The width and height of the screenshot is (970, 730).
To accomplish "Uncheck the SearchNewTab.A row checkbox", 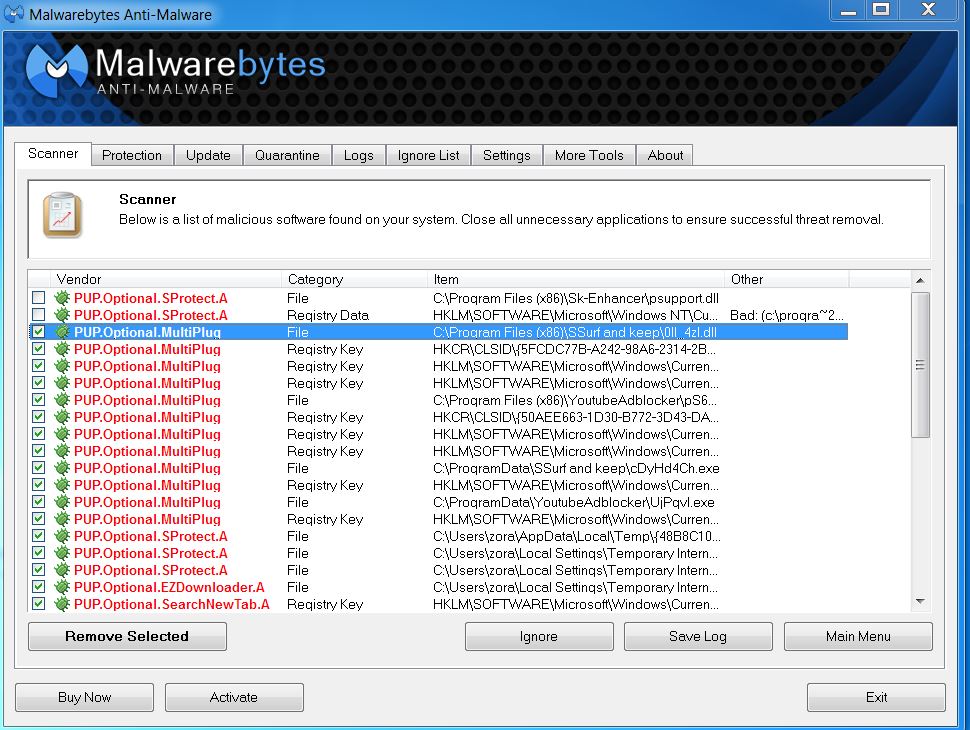I will point(38,603).
